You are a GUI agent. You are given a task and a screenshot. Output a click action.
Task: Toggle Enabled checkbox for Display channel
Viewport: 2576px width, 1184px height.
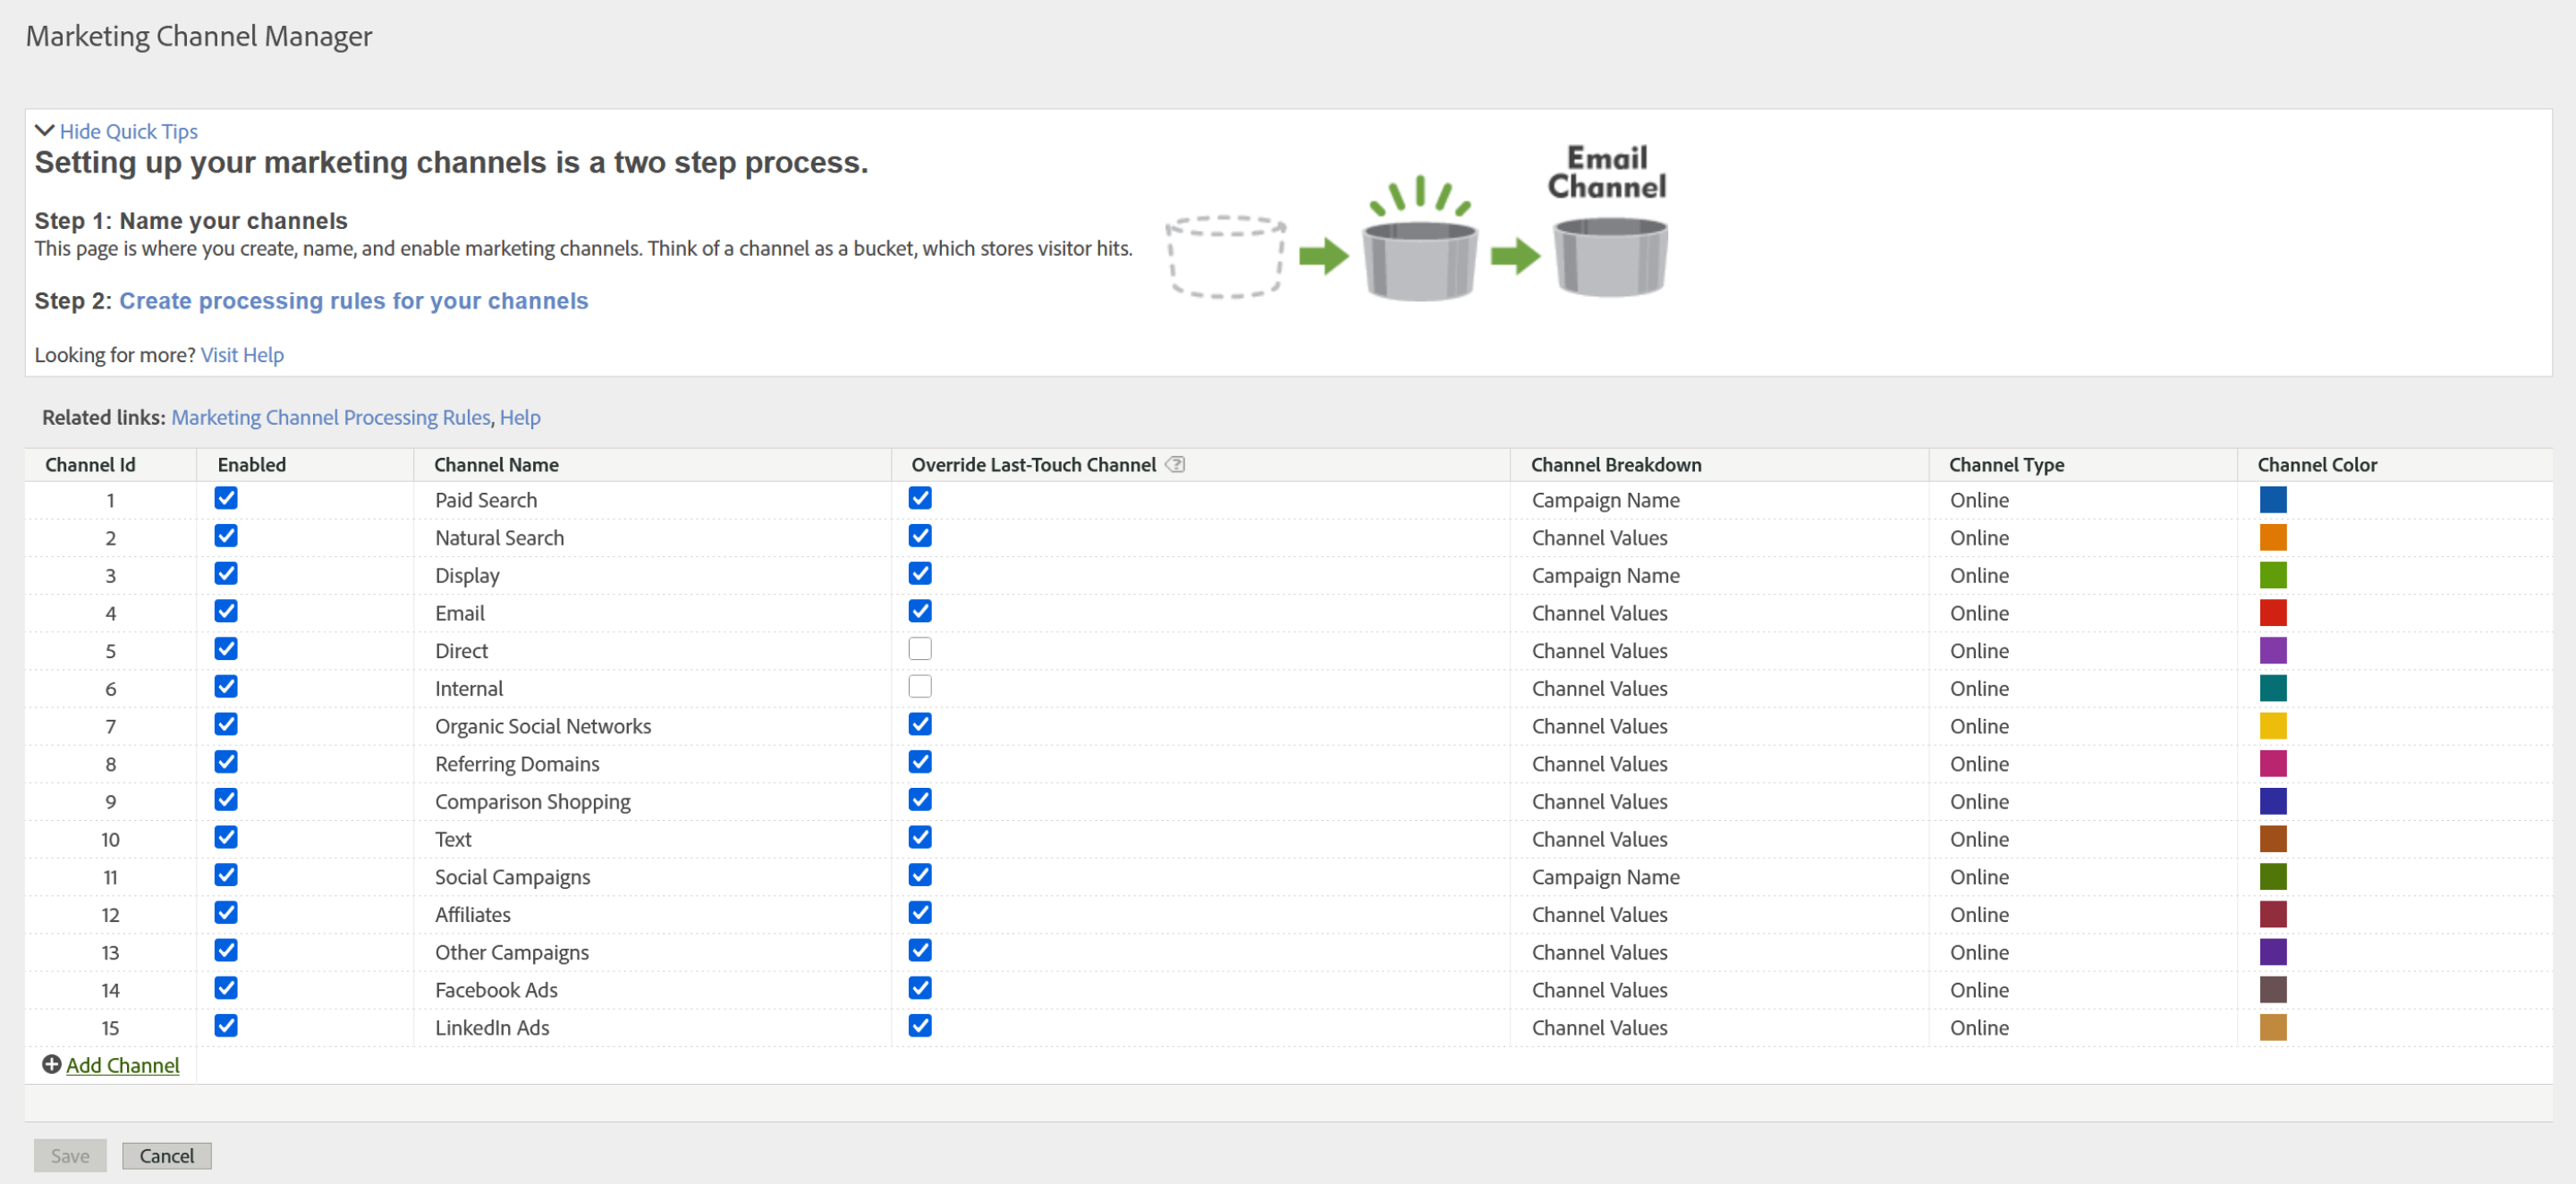(x=226, y=573)
